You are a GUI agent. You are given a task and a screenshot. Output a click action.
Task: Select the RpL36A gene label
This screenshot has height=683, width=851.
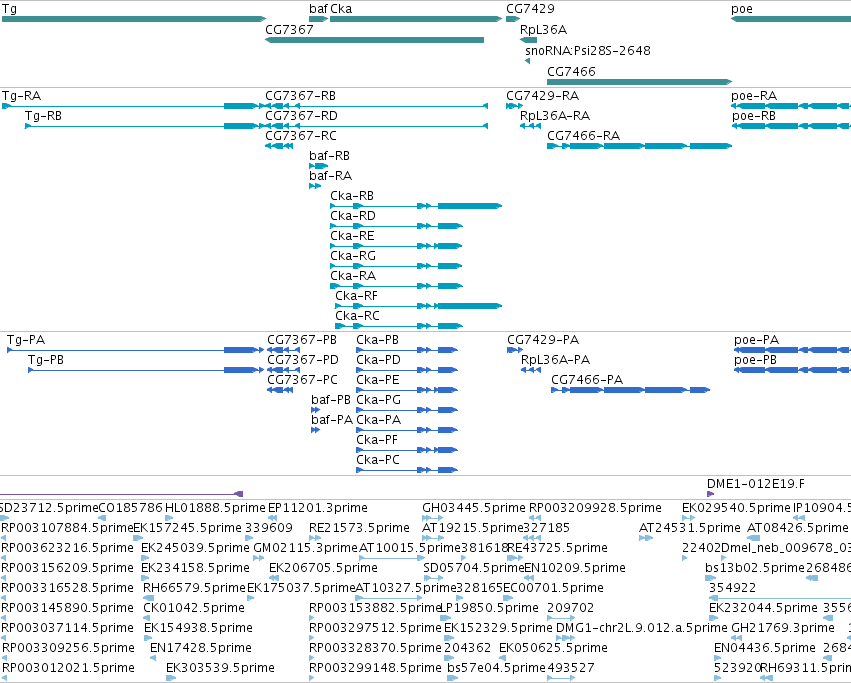(543, 29)
